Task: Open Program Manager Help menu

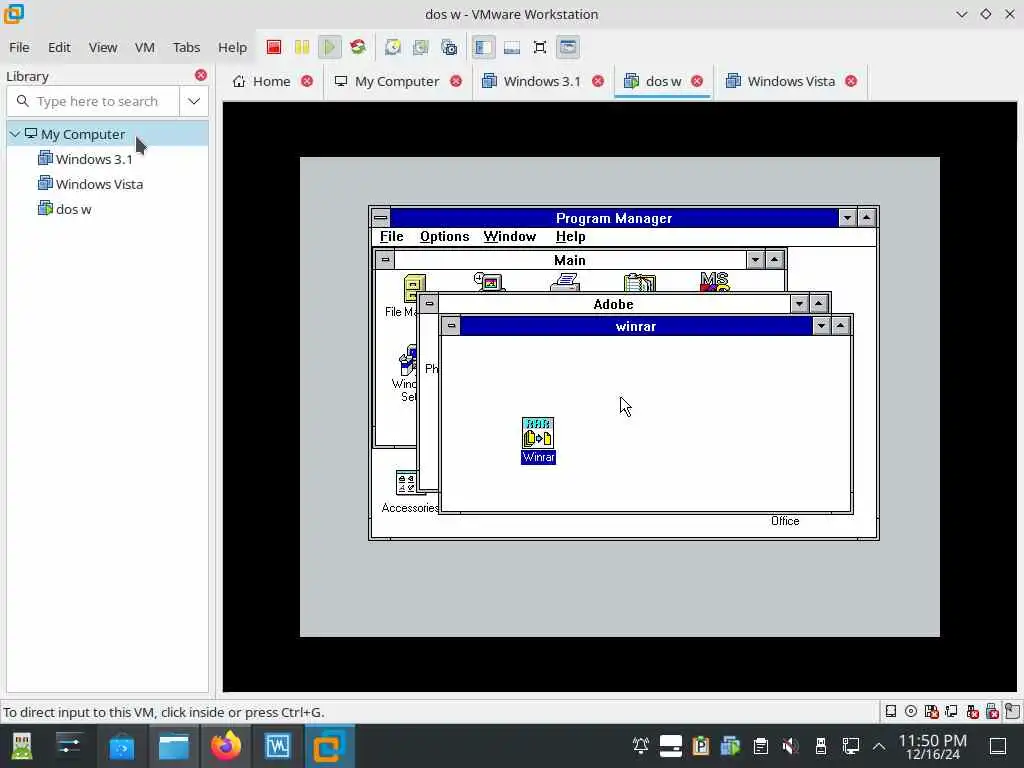Action: click(570, 236)
